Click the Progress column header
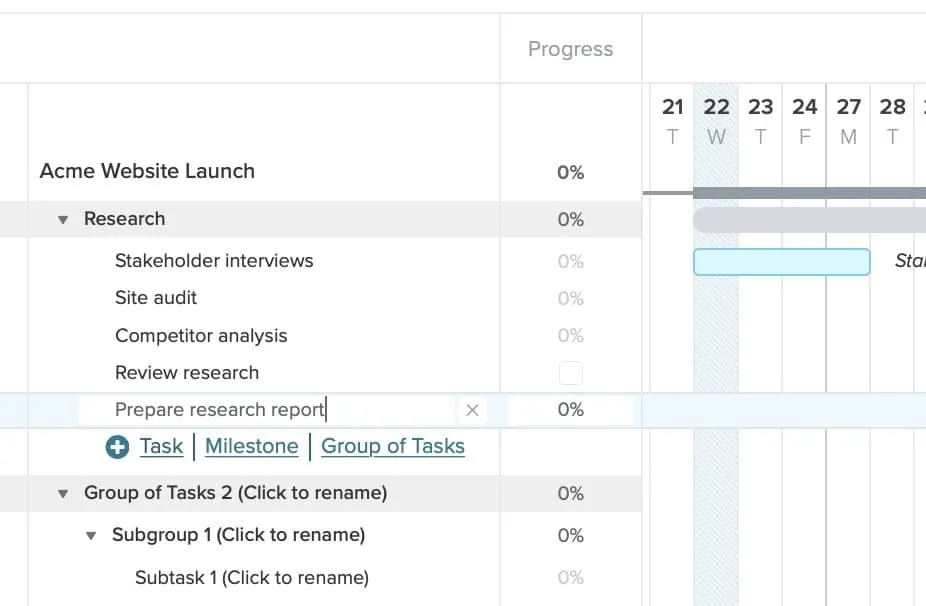 pos(570,49)
